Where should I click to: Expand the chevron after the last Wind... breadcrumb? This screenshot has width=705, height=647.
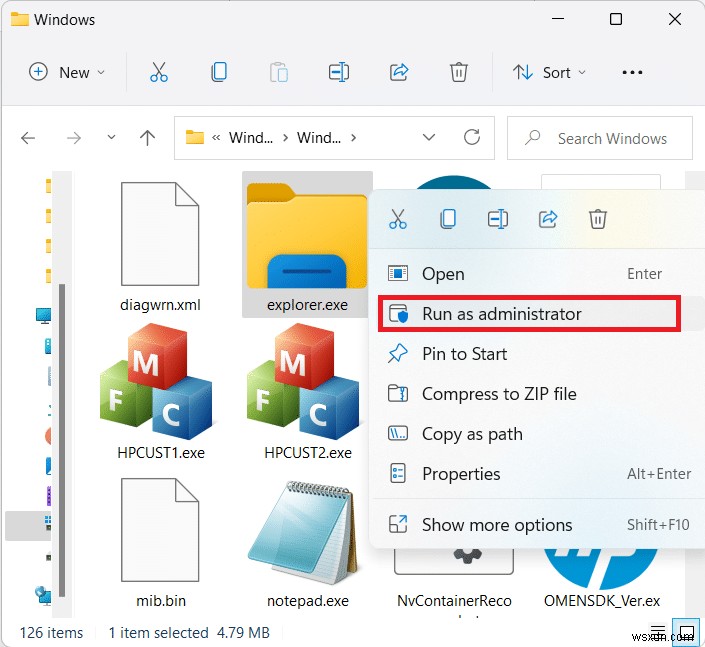(x=353, y=138)
